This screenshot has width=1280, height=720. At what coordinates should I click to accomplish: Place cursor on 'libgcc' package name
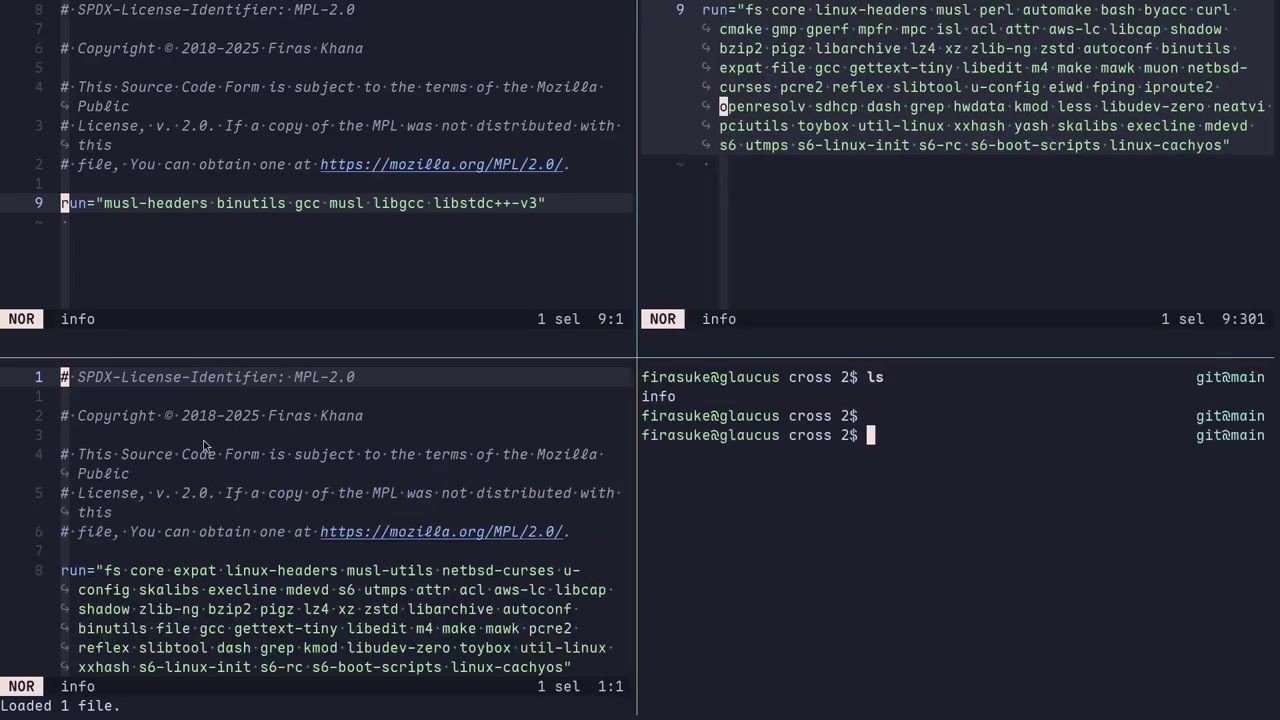(398, 203)
